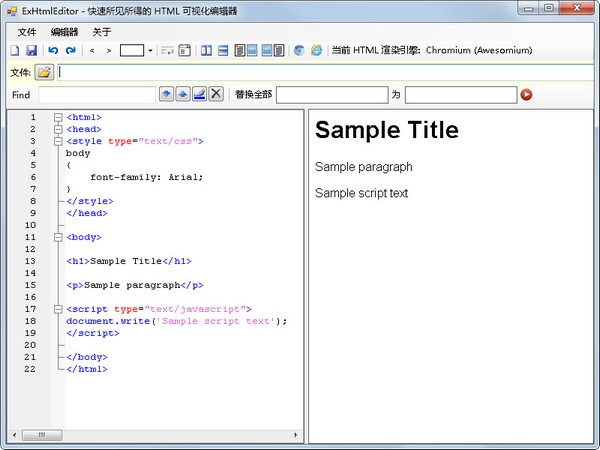This screenshot has height=450, width=600.
Task: Click the 'body' selector on line 4
Action: point(78,153)
